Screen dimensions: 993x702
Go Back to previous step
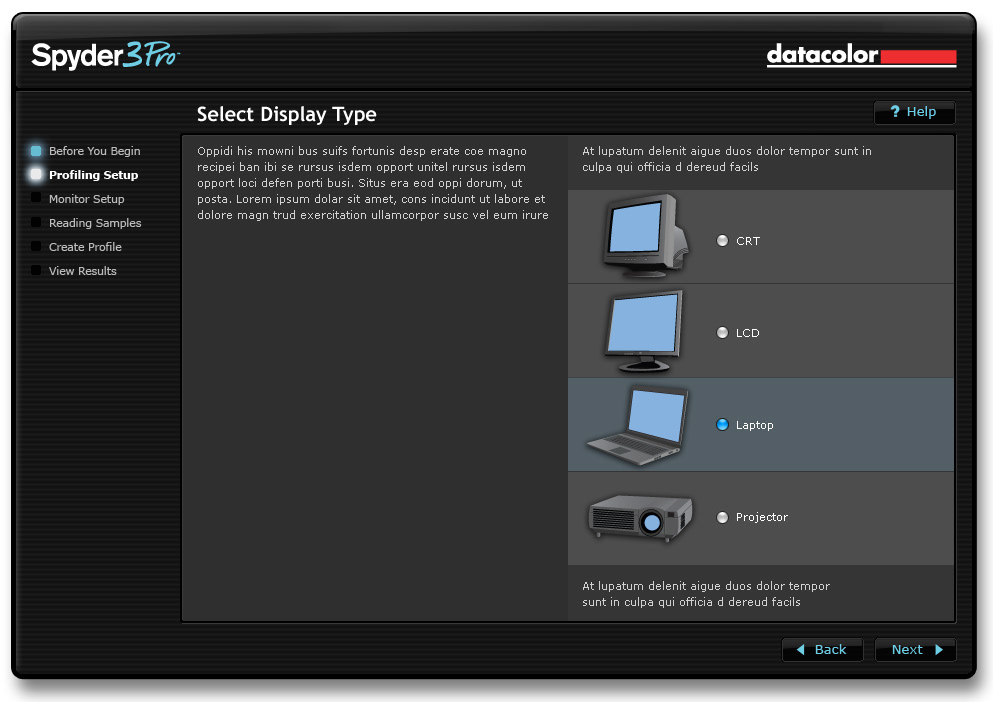pyautogui.click(x=822, y=649)
